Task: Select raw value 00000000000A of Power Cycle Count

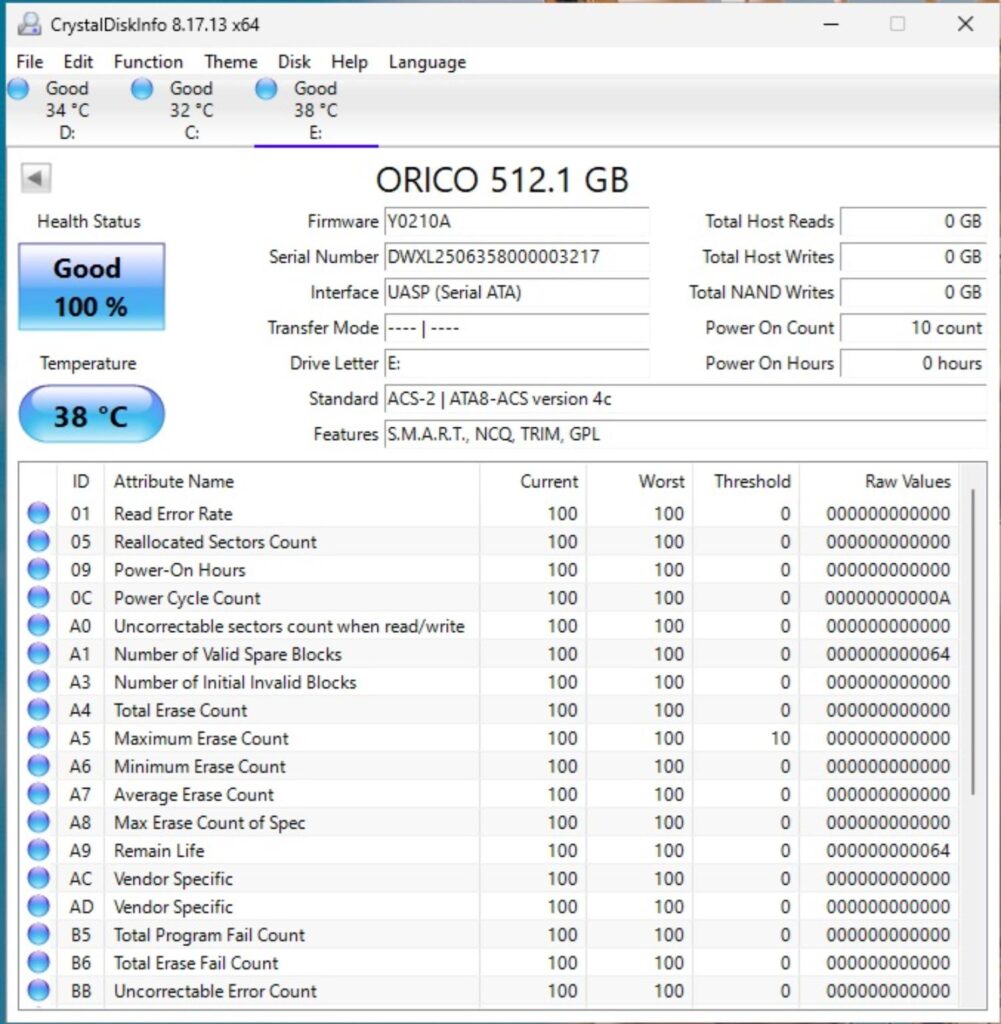Action: pos(887,598)
